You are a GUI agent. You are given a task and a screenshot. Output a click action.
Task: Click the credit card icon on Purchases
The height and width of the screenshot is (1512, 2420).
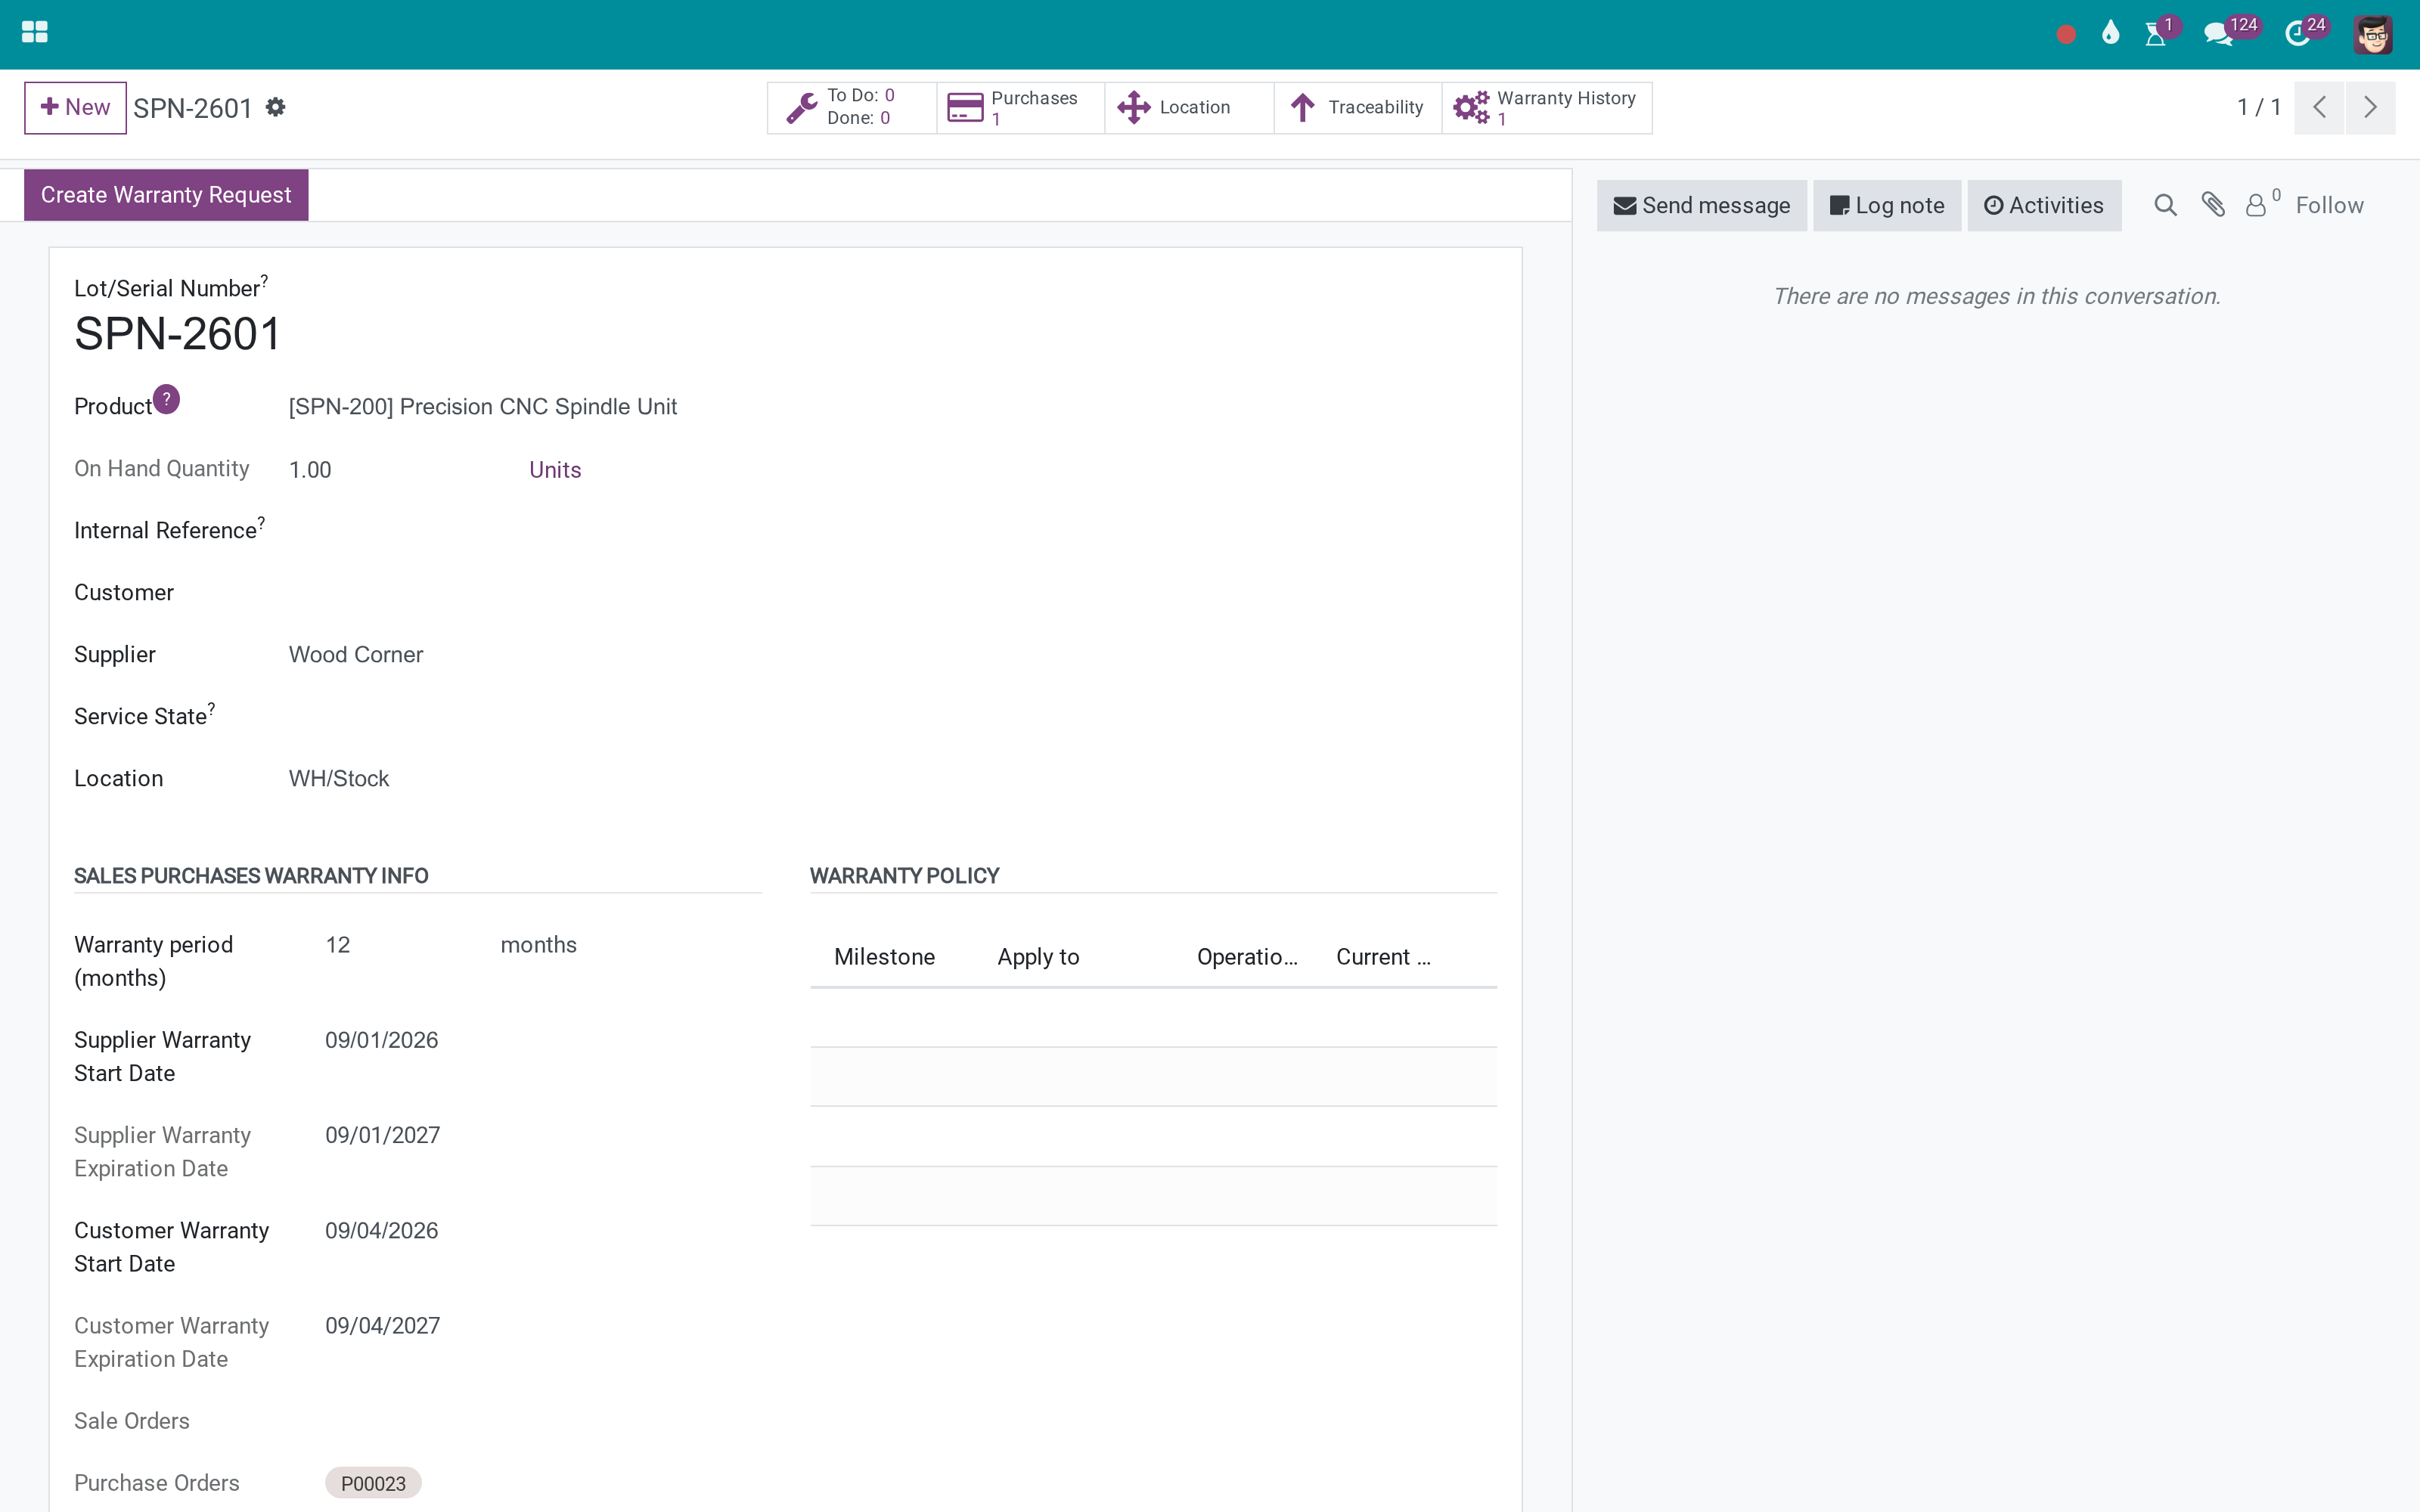965,107
